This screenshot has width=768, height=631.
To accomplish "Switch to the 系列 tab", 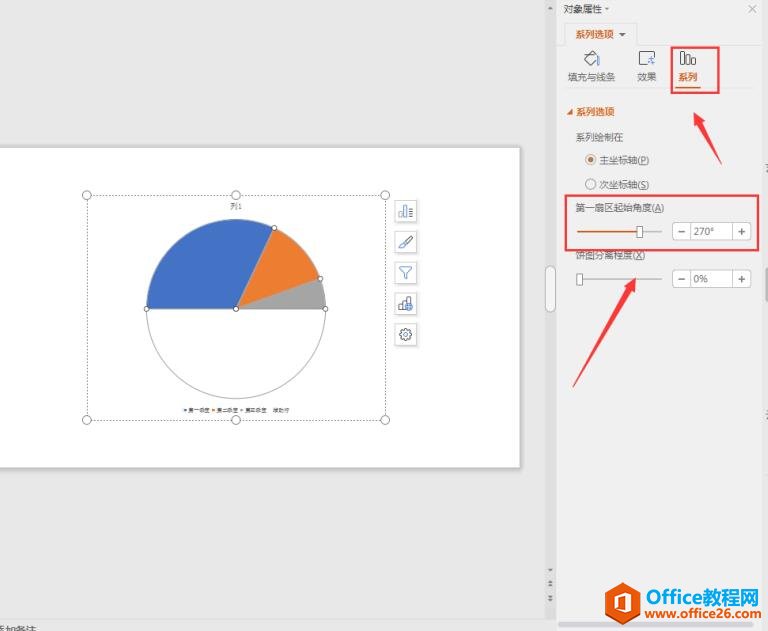I will 688,68.
